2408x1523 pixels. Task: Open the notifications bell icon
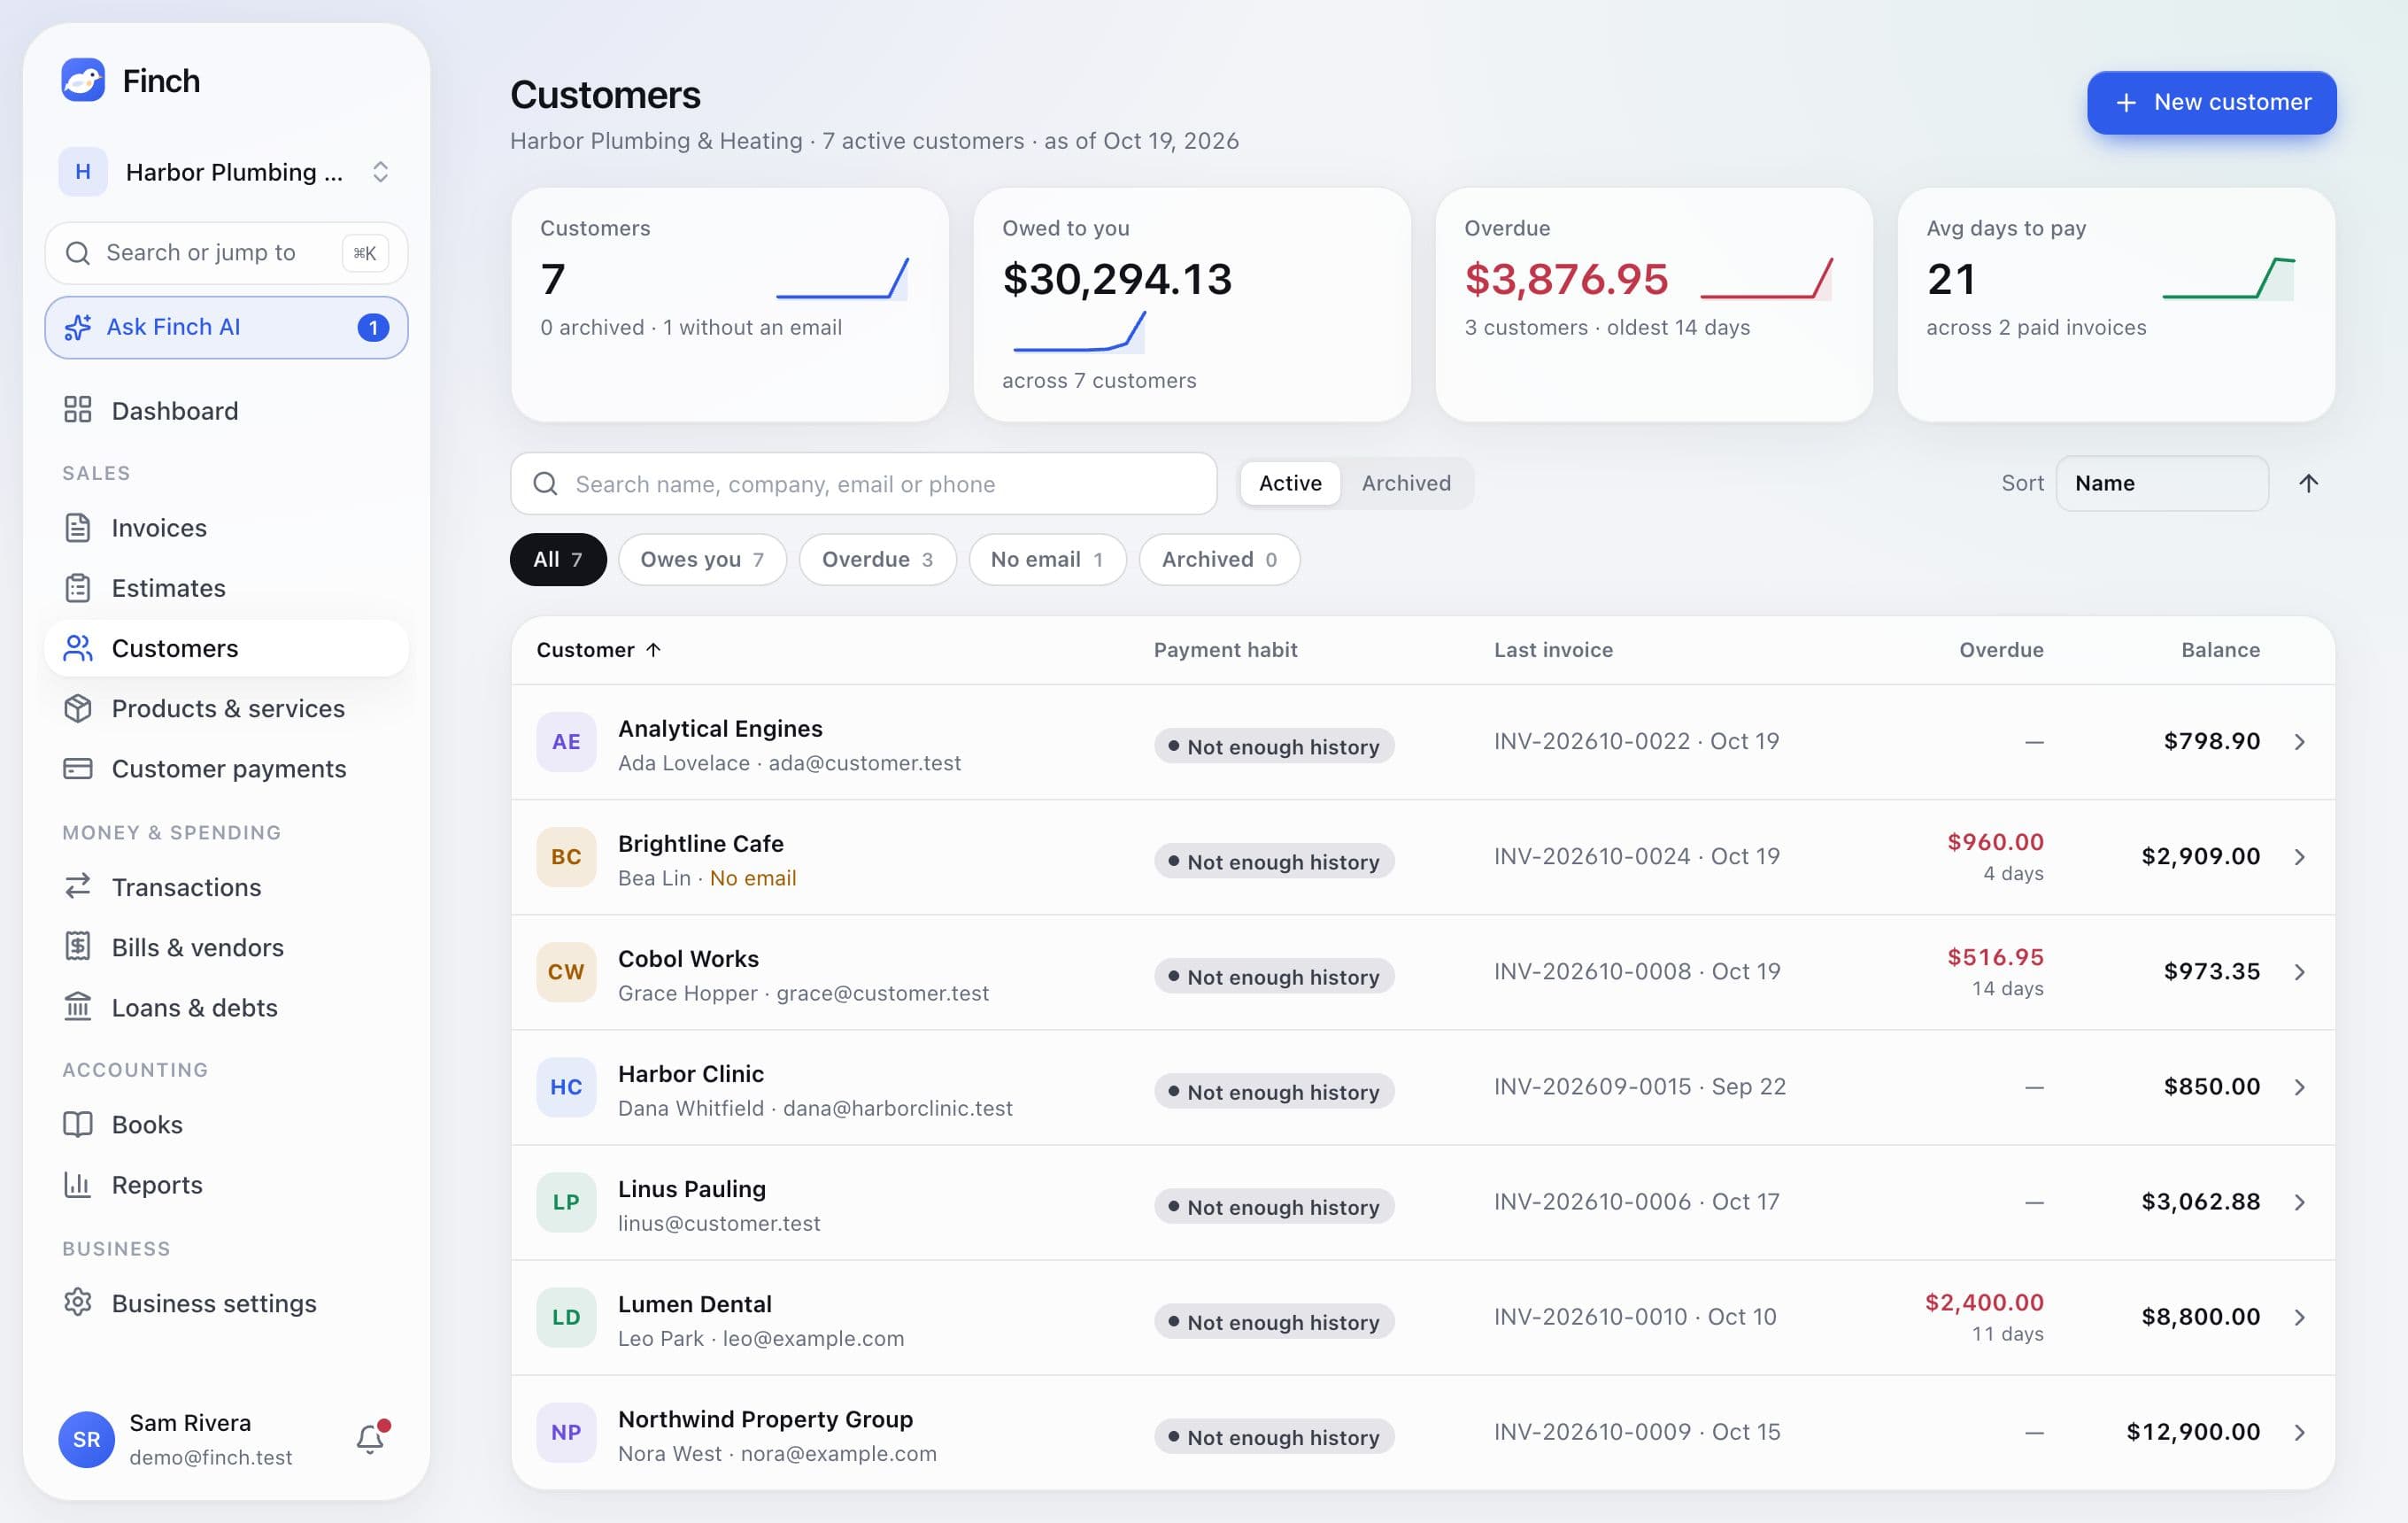pyautogui.click(x=371, y=1438)
